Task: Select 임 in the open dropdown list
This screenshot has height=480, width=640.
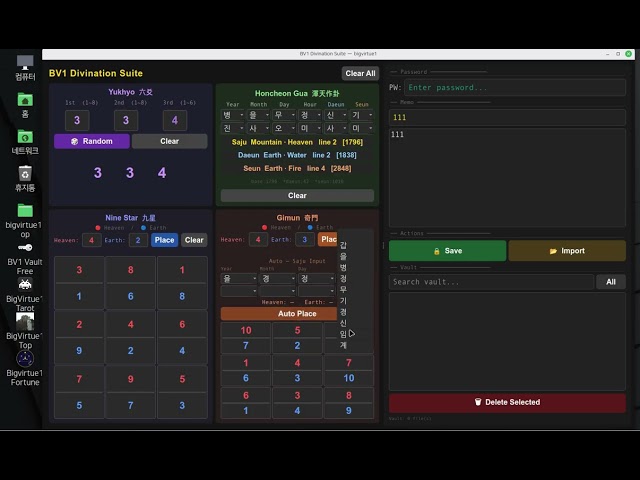Action: 343,334
